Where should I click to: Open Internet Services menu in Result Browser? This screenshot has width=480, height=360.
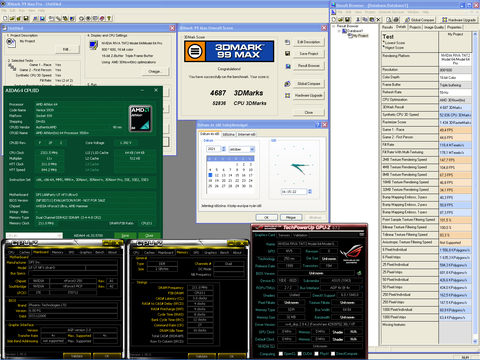click(391, 12)
